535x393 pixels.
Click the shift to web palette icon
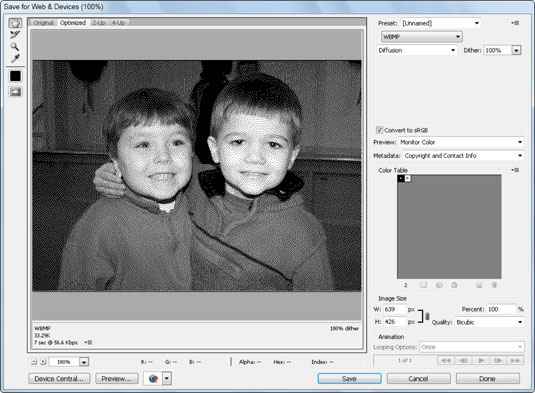click(x=439, y=285)
